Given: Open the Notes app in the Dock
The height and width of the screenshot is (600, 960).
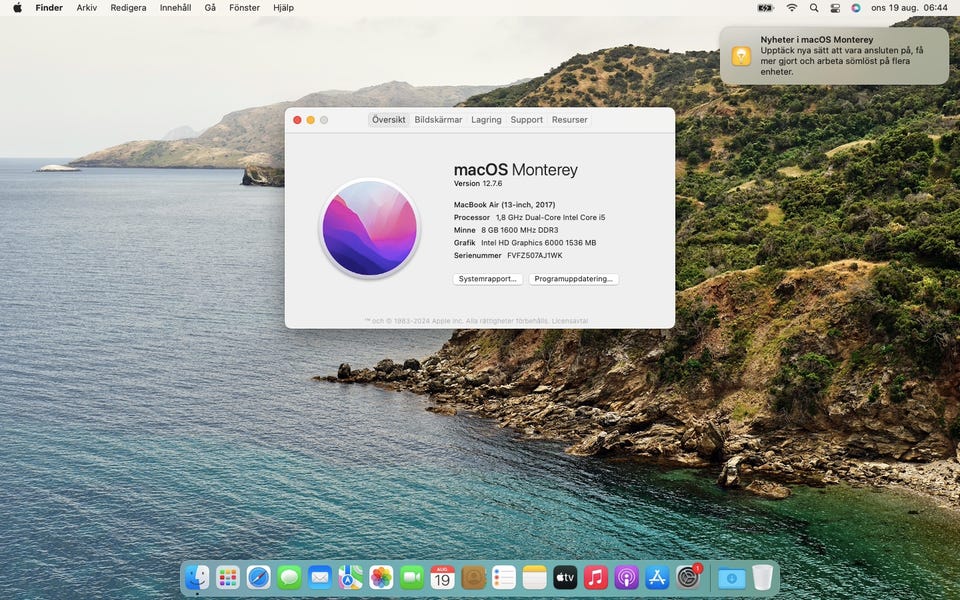Looking at the screenshot, I should pyautogui.click(x=534, y=577).
